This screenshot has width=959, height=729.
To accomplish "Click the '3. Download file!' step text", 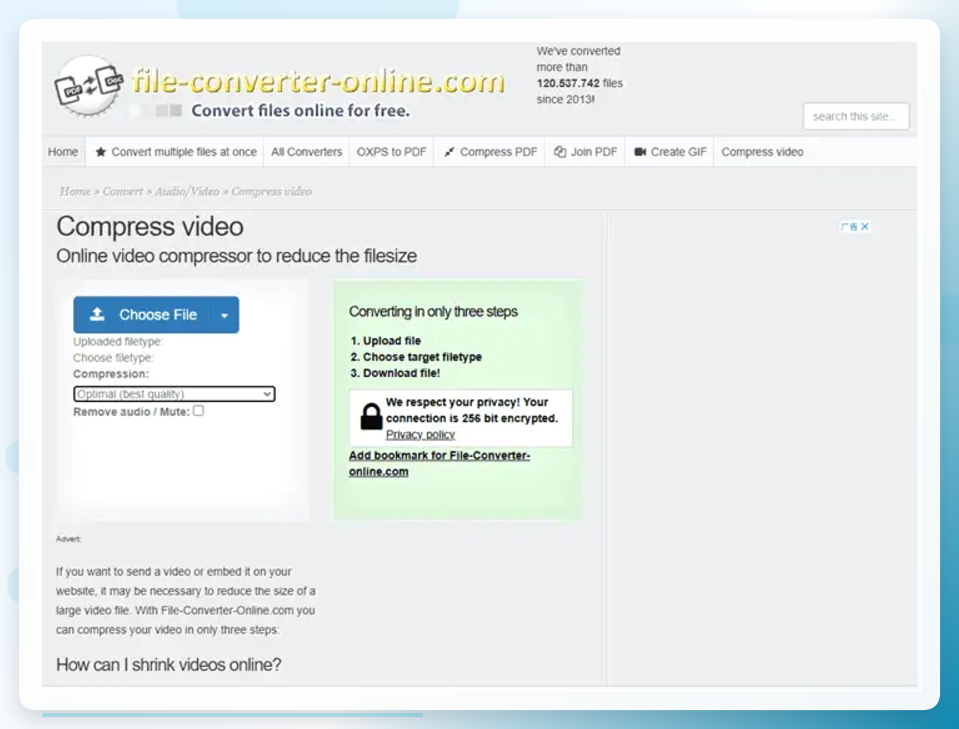I will pos(395,373).
